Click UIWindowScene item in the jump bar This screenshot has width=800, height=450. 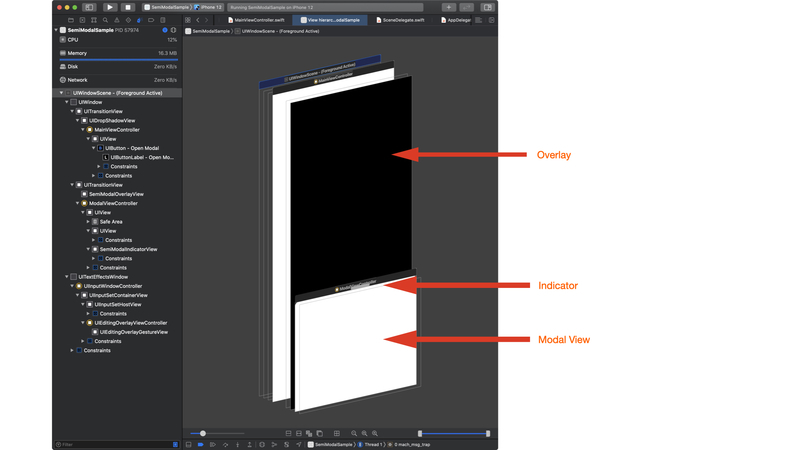pyautogui.click(x=277, y=31)
